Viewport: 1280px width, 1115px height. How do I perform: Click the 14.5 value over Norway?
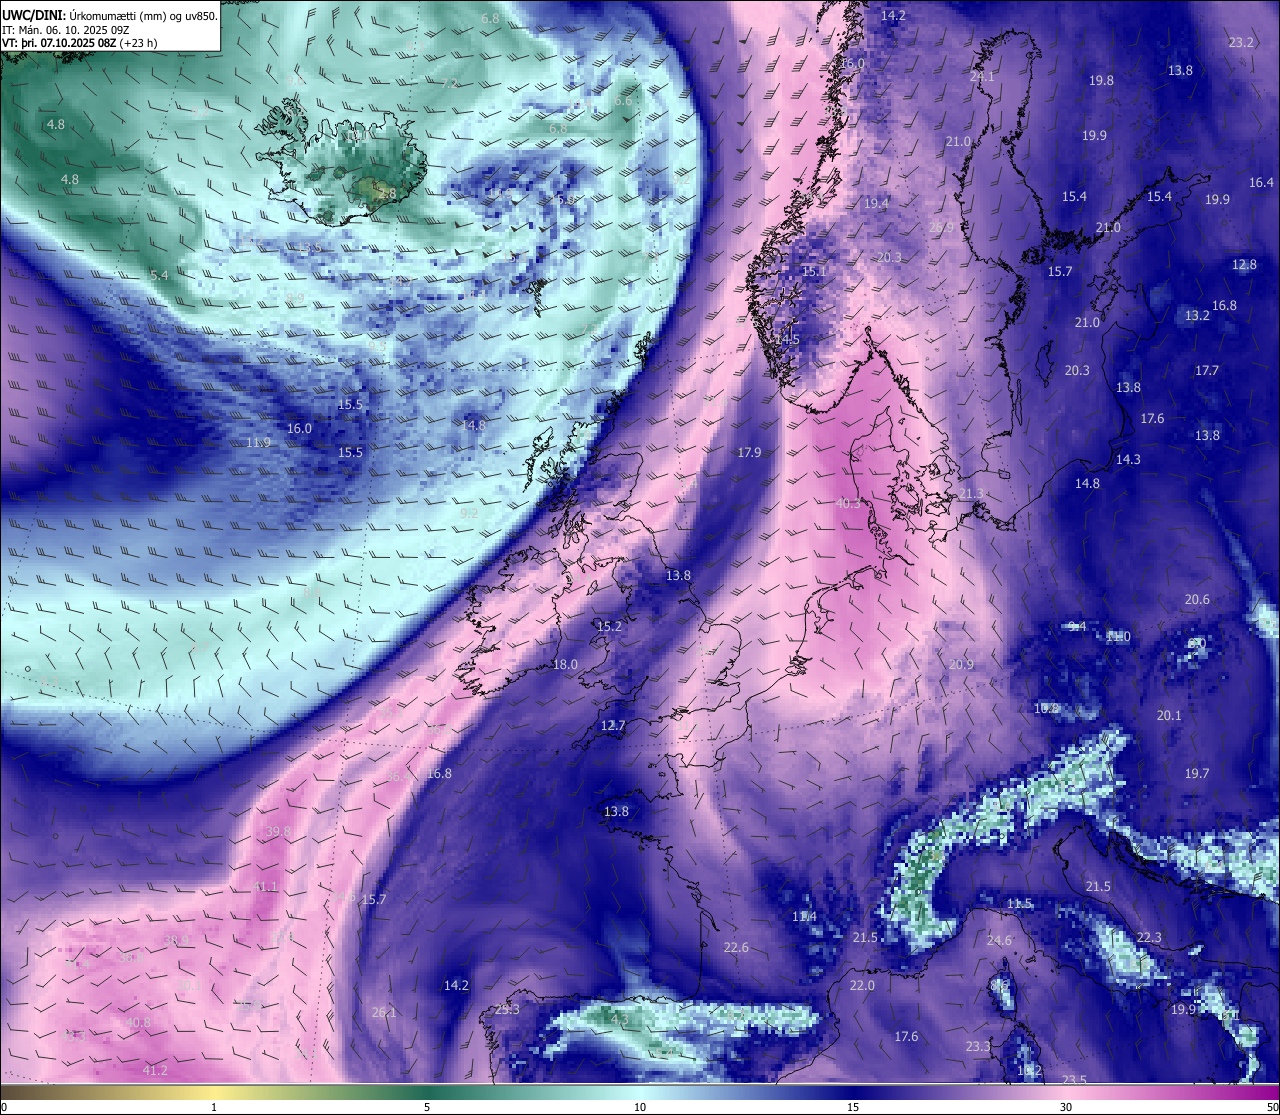coord(787,339)
